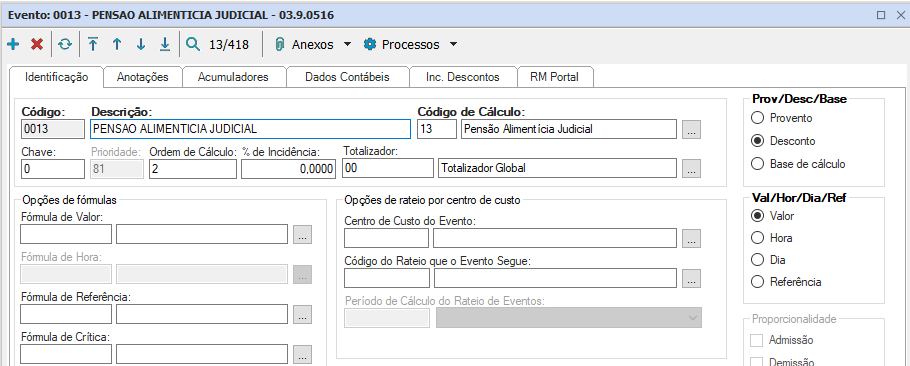Open the Dados Contábeis tab

(x=347, y=77)
